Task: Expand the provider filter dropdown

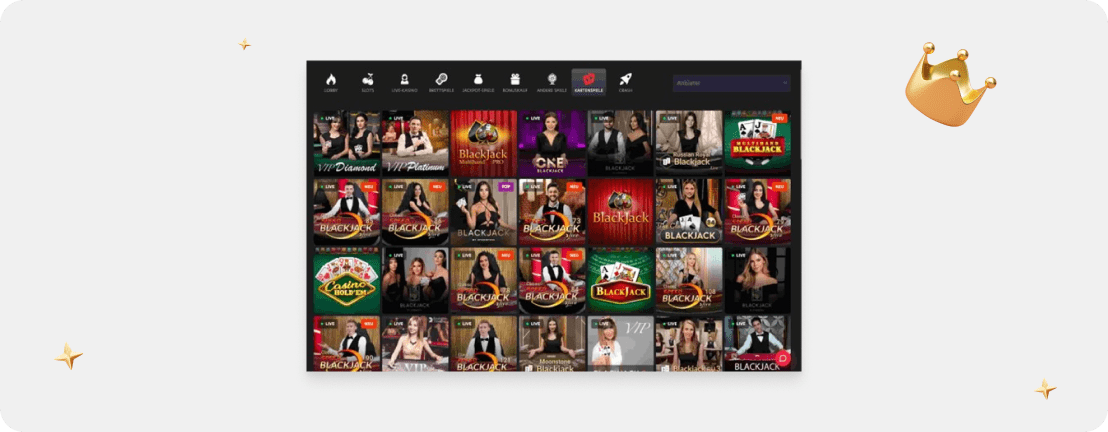Action: click(730, 84)
